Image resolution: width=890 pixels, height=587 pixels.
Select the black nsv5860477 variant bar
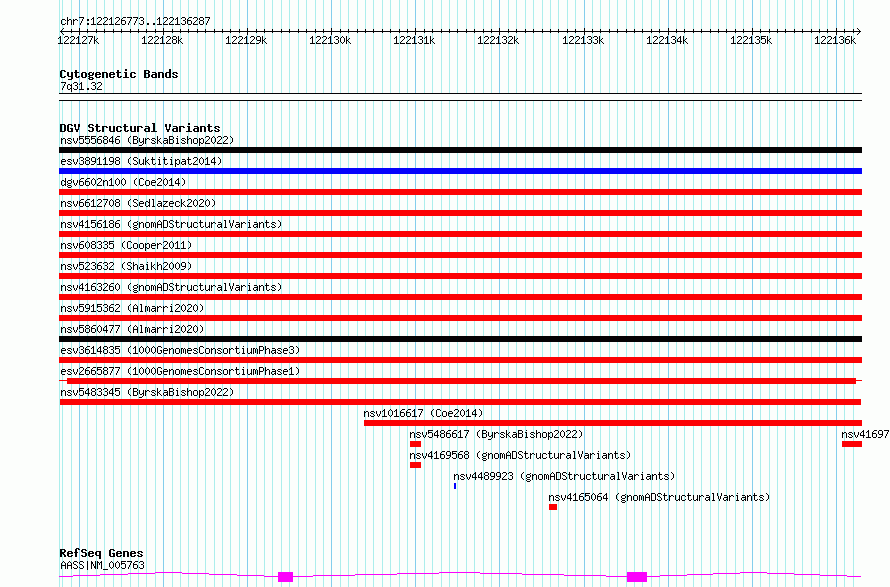(x=460, y=339)
